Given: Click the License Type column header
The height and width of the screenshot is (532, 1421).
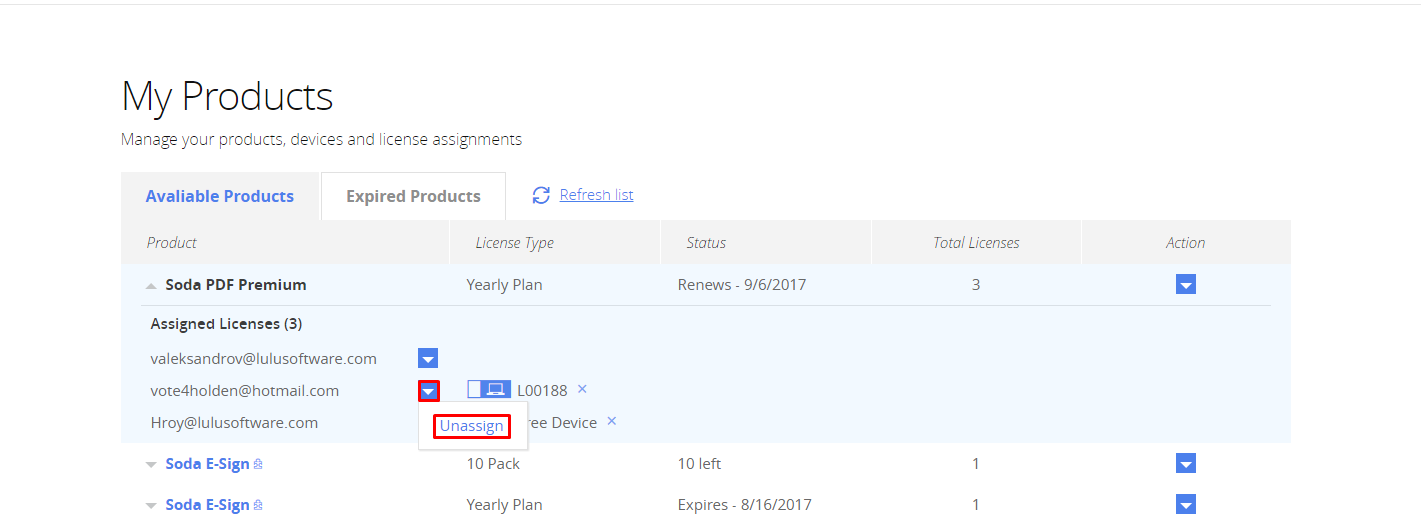Looking at the screenshot, I should click(x=514, y=243).
